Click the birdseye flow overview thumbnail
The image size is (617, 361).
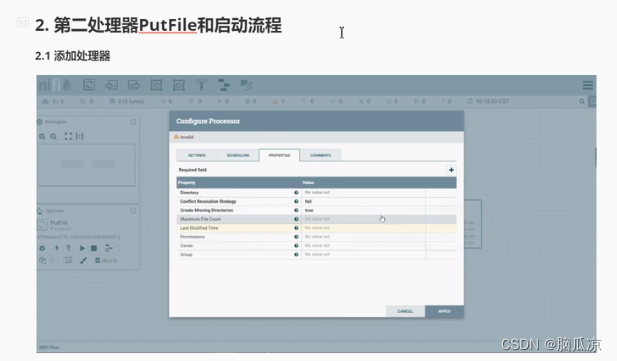pos(86,165)
